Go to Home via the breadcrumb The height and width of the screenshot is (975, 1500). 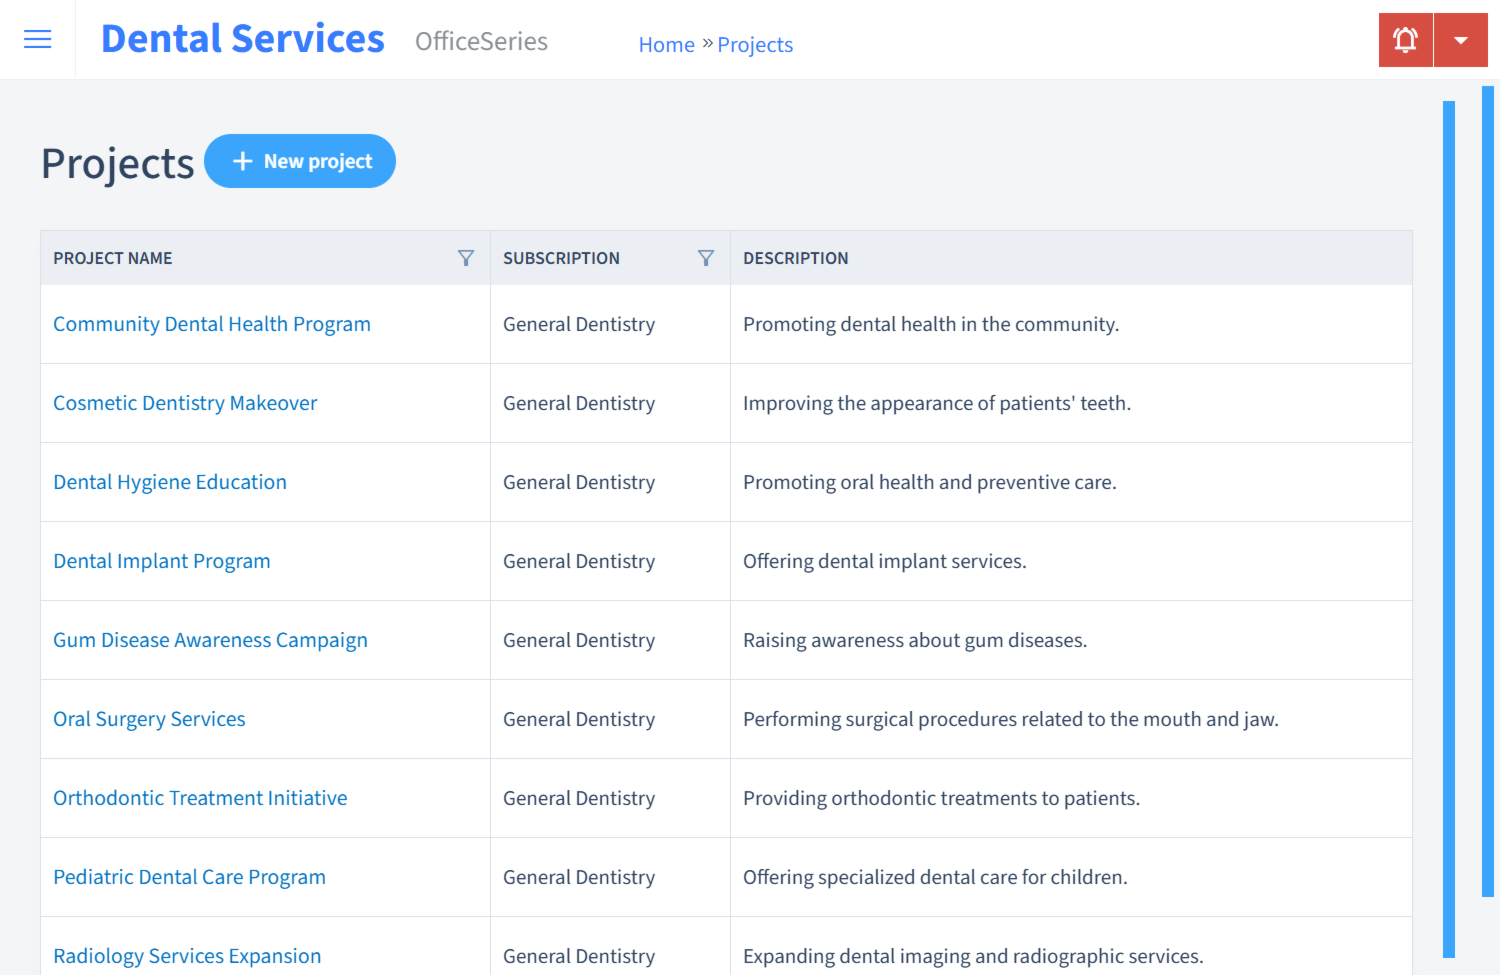666,44
